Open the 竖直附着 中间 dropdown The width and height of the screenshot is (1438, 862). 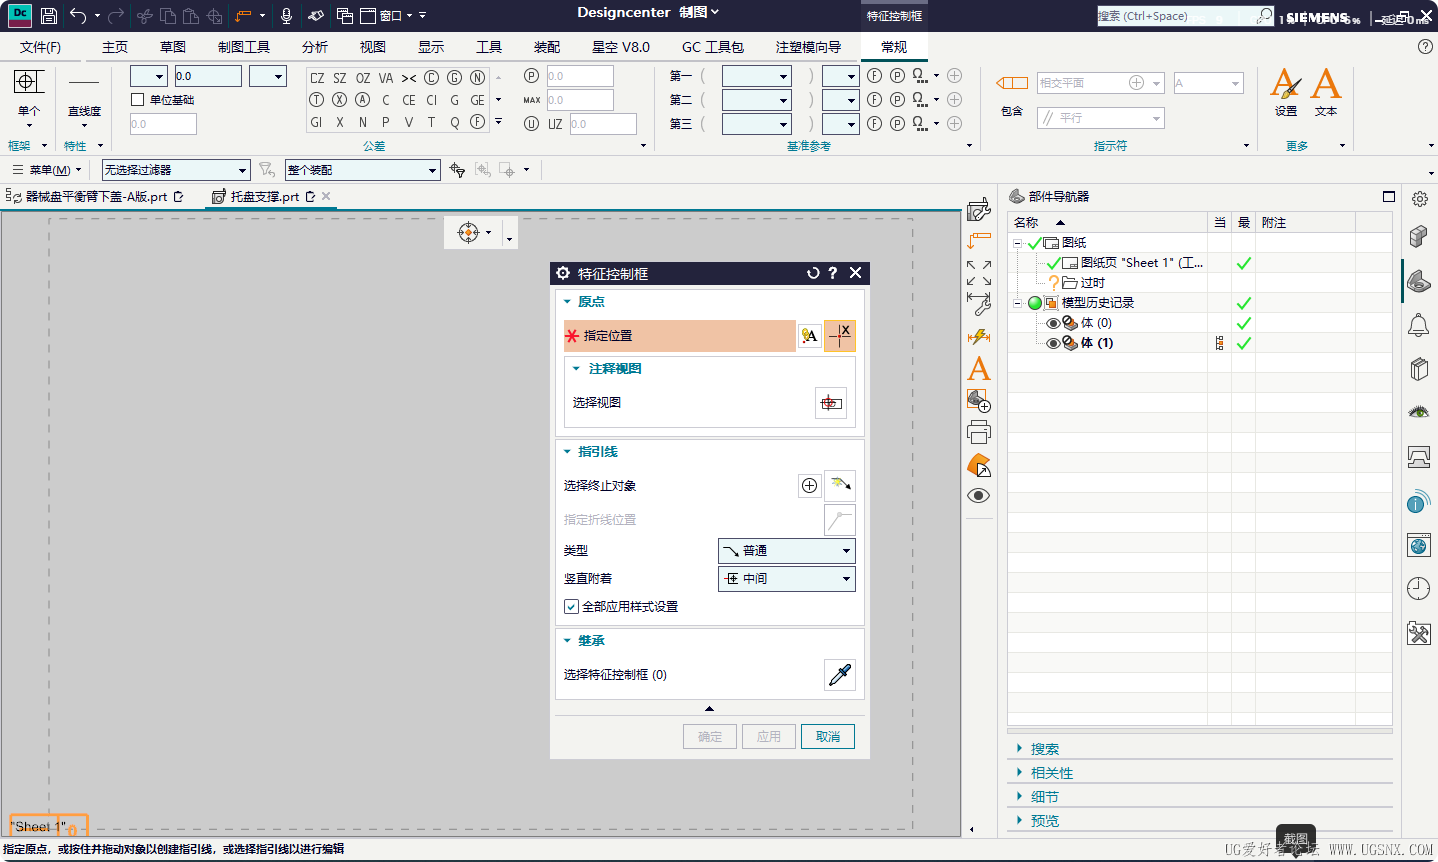click(x=787, y=579)
